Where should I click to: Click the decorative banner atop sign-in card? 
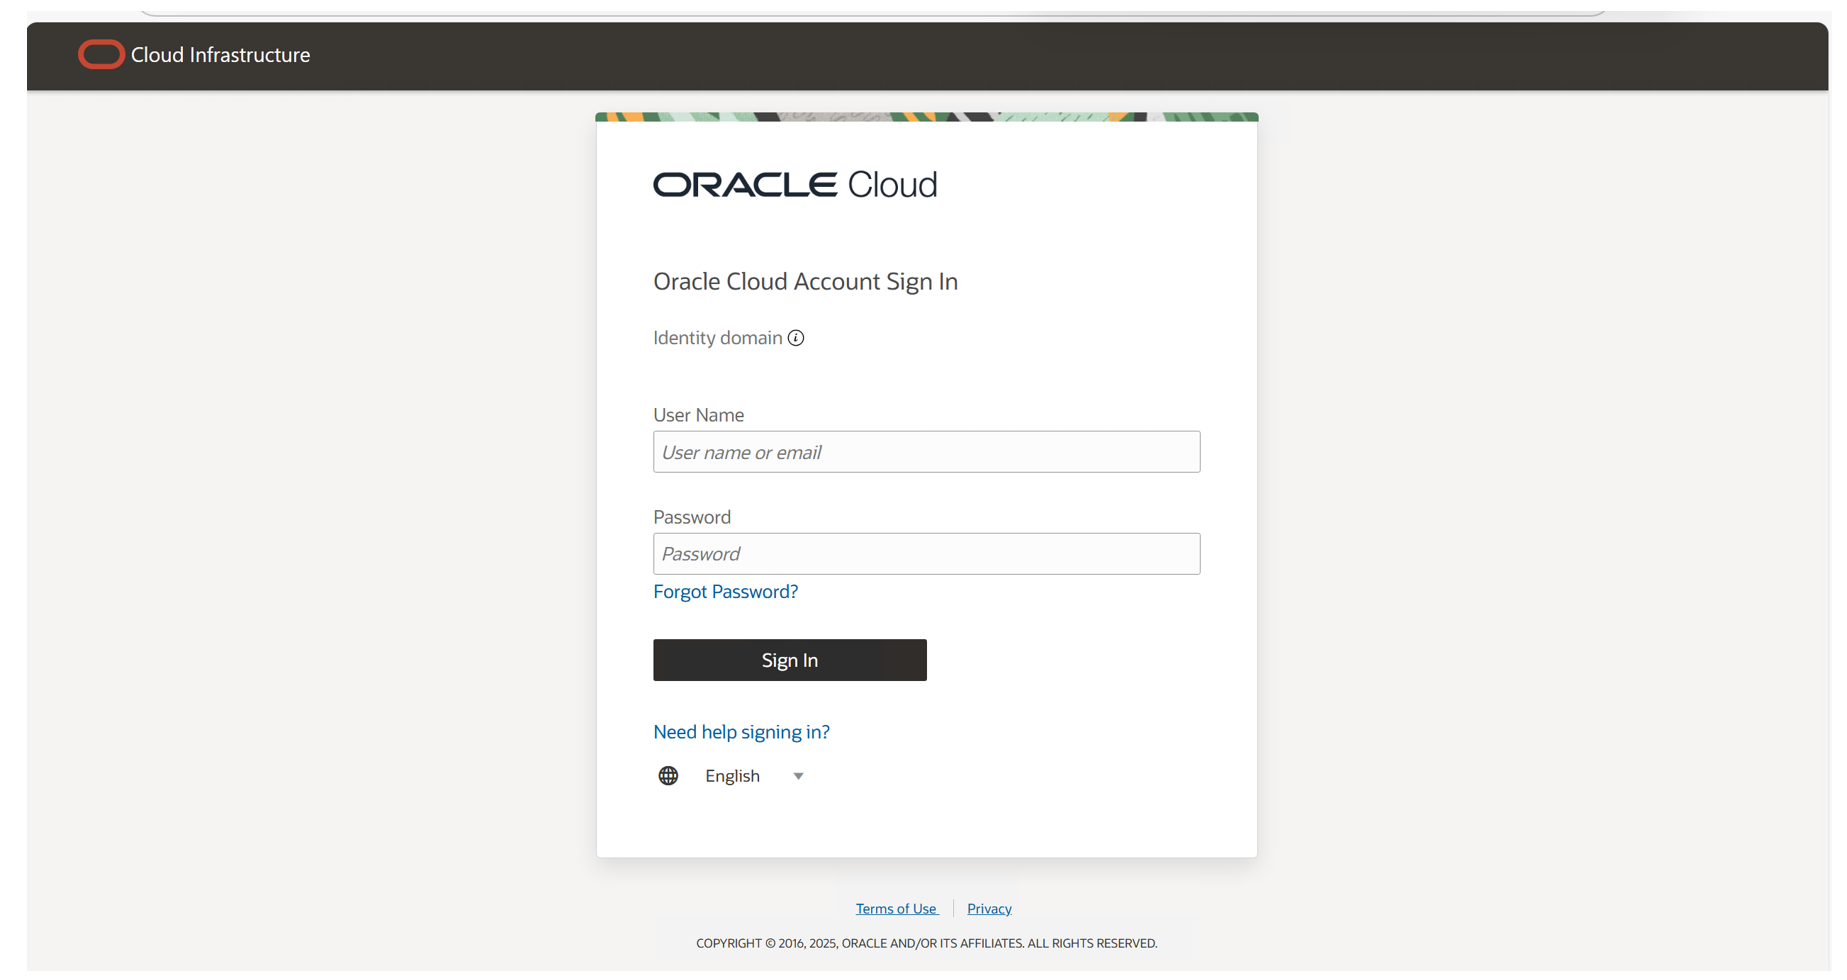click(x=926, y=117)
